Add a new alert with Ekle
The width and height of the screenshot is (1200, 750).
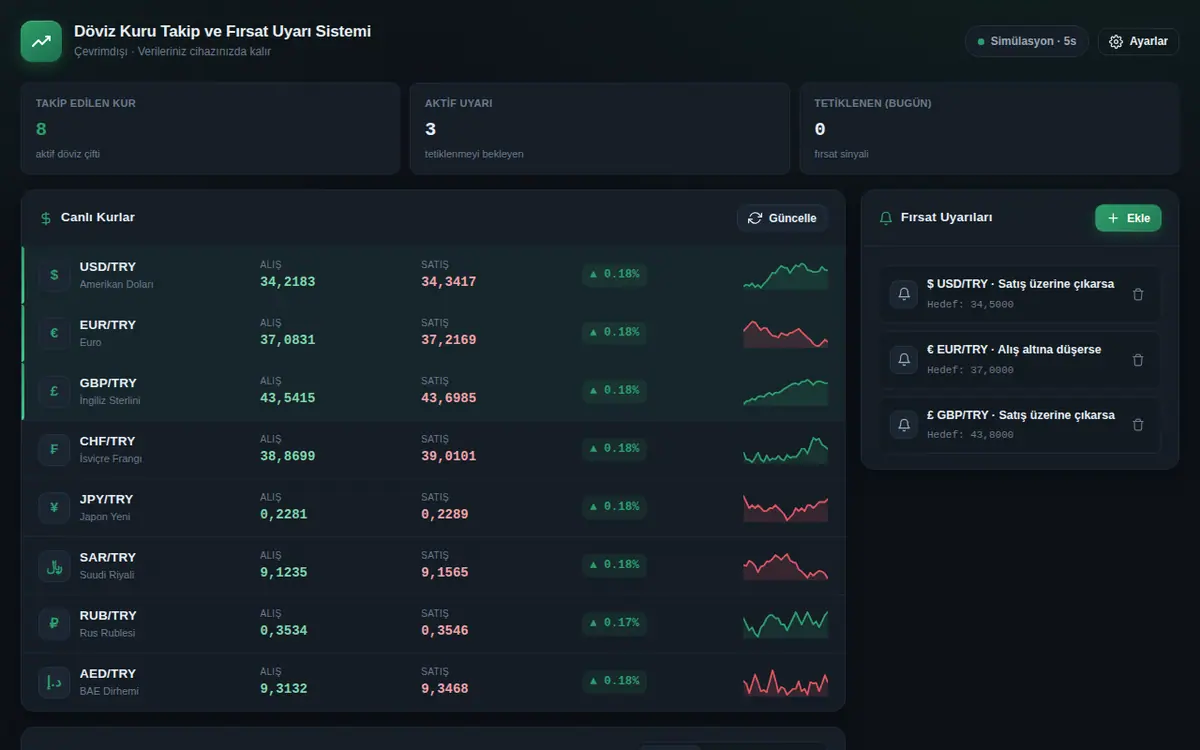coord(1128,218)
